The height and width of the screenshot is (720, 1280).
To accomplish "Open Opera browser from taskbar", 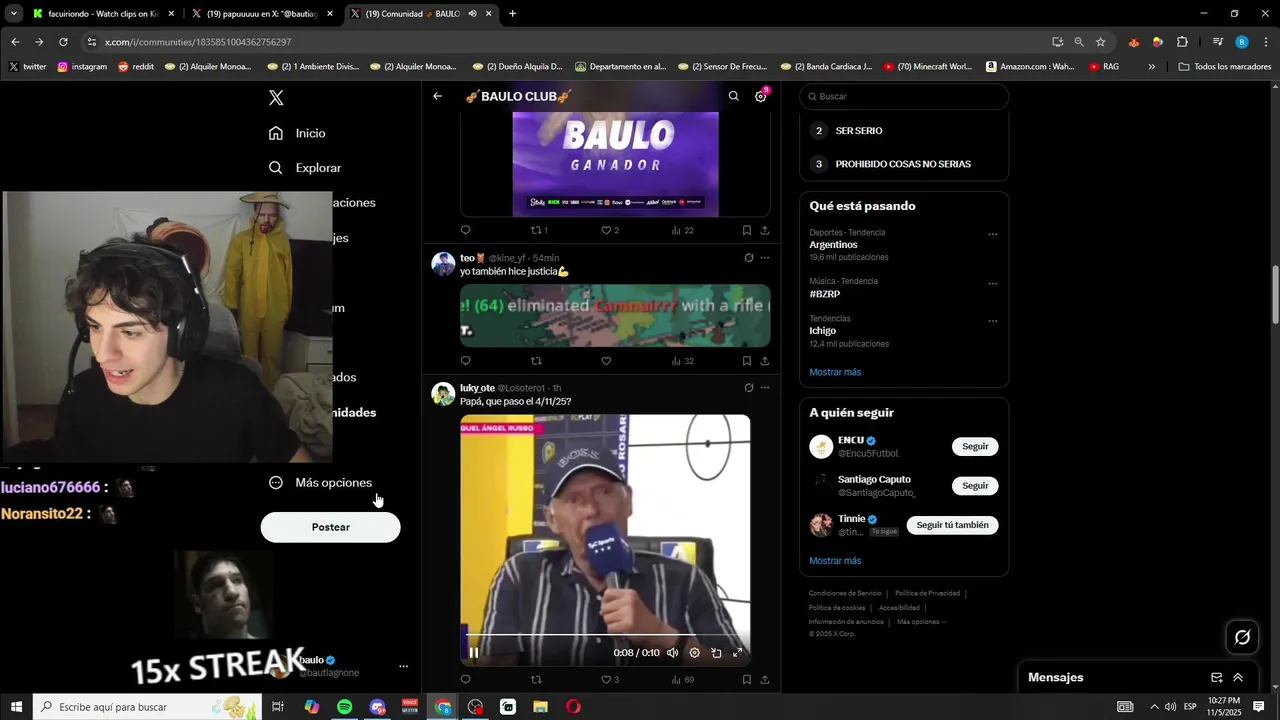I will [573, 707].
